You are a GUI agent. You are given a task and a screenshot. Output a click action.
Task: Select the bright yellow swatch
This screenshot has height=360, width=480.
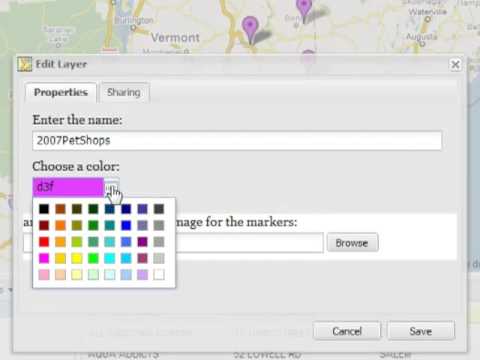(77, 258)
